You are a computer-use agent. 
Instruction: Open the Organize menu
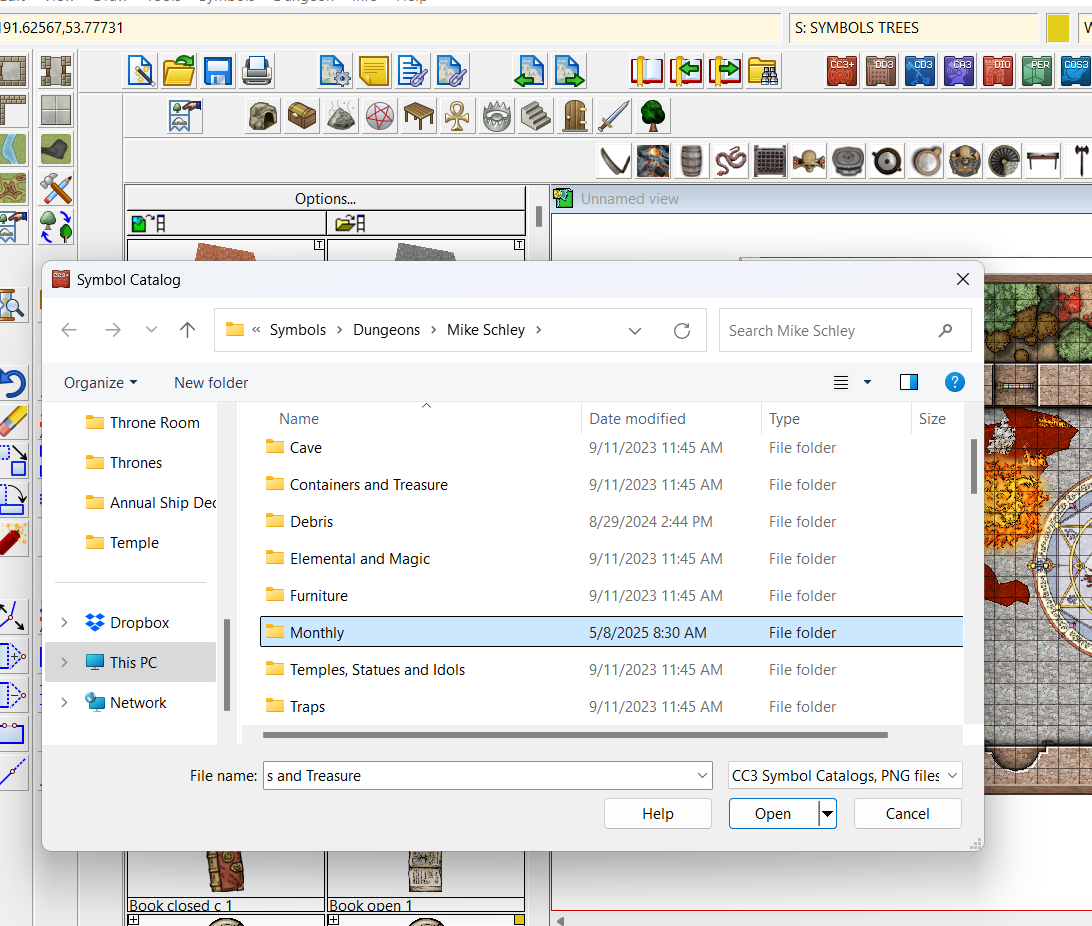pyautogui.click(x=100, y=382)
